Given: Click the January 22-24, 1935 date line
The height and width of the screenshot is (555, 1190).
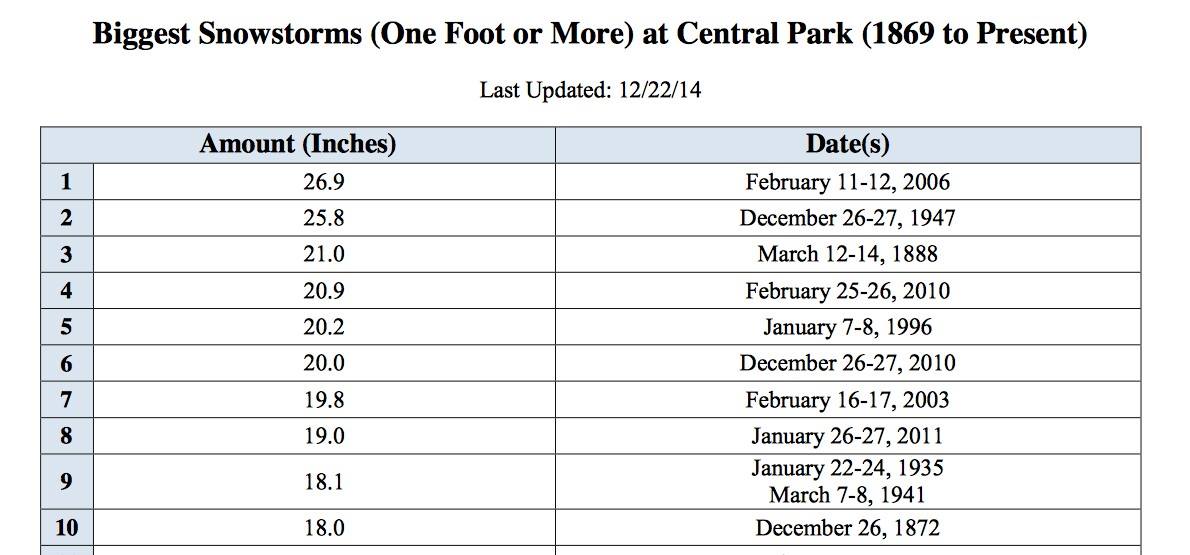Looking at the screenshot, I should point(847,468).
